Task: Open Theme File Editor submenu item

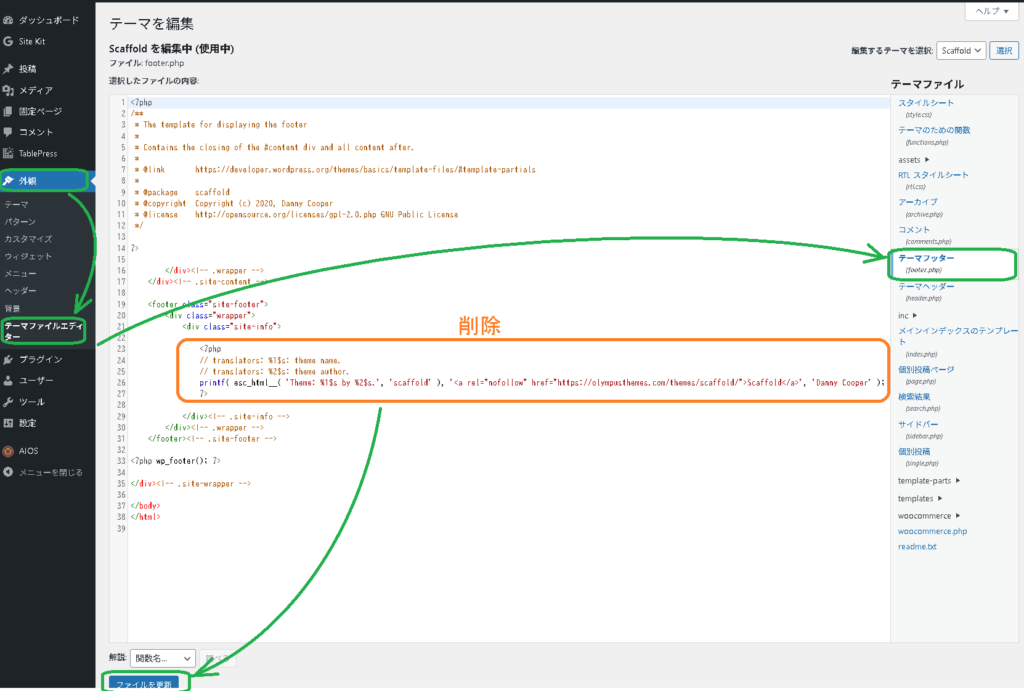Action: click(46, 331)
